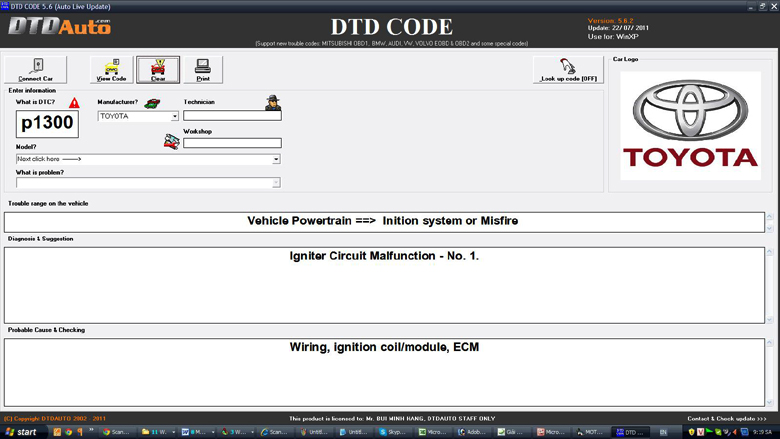This screenshot has height=439, width=780.
Task: Click the p1300 DTC code field
Action: pyautogui.click(x=47, y=124)
